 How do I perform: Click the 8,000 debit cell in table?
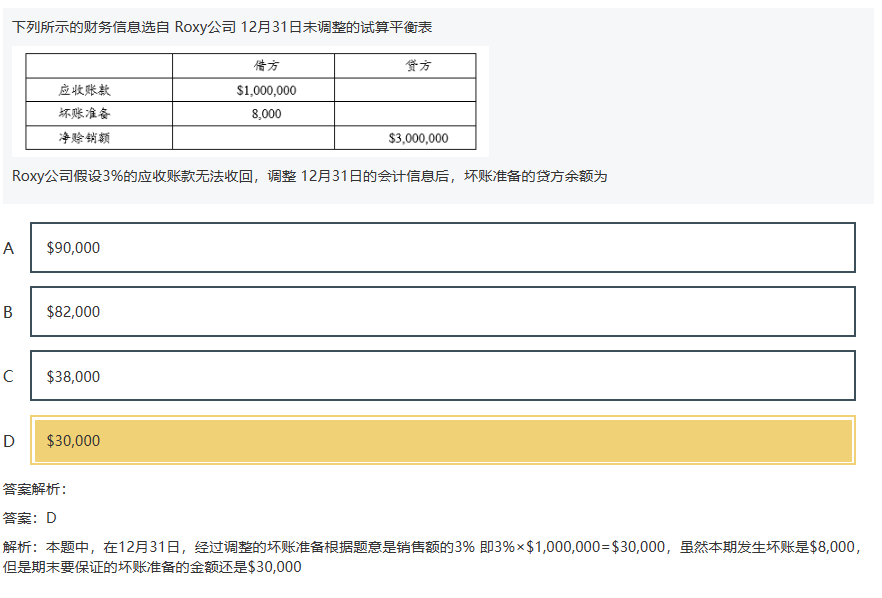(x=266, y=114)
